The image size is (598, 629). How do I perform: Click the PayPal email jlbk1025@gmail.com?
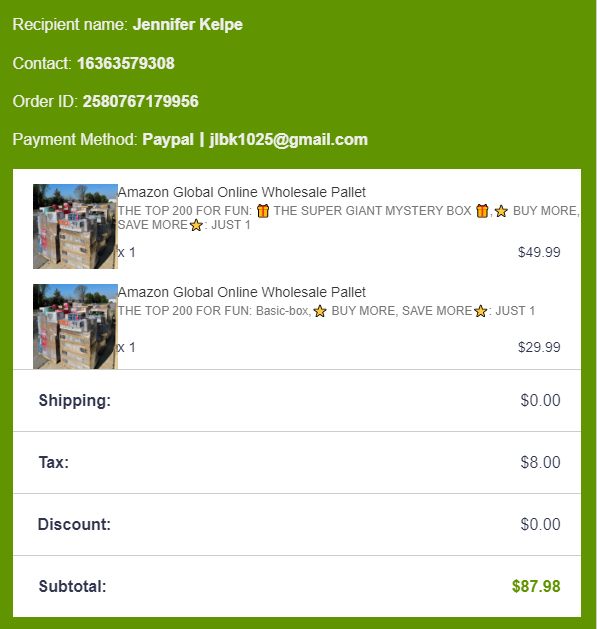(288, 140)
